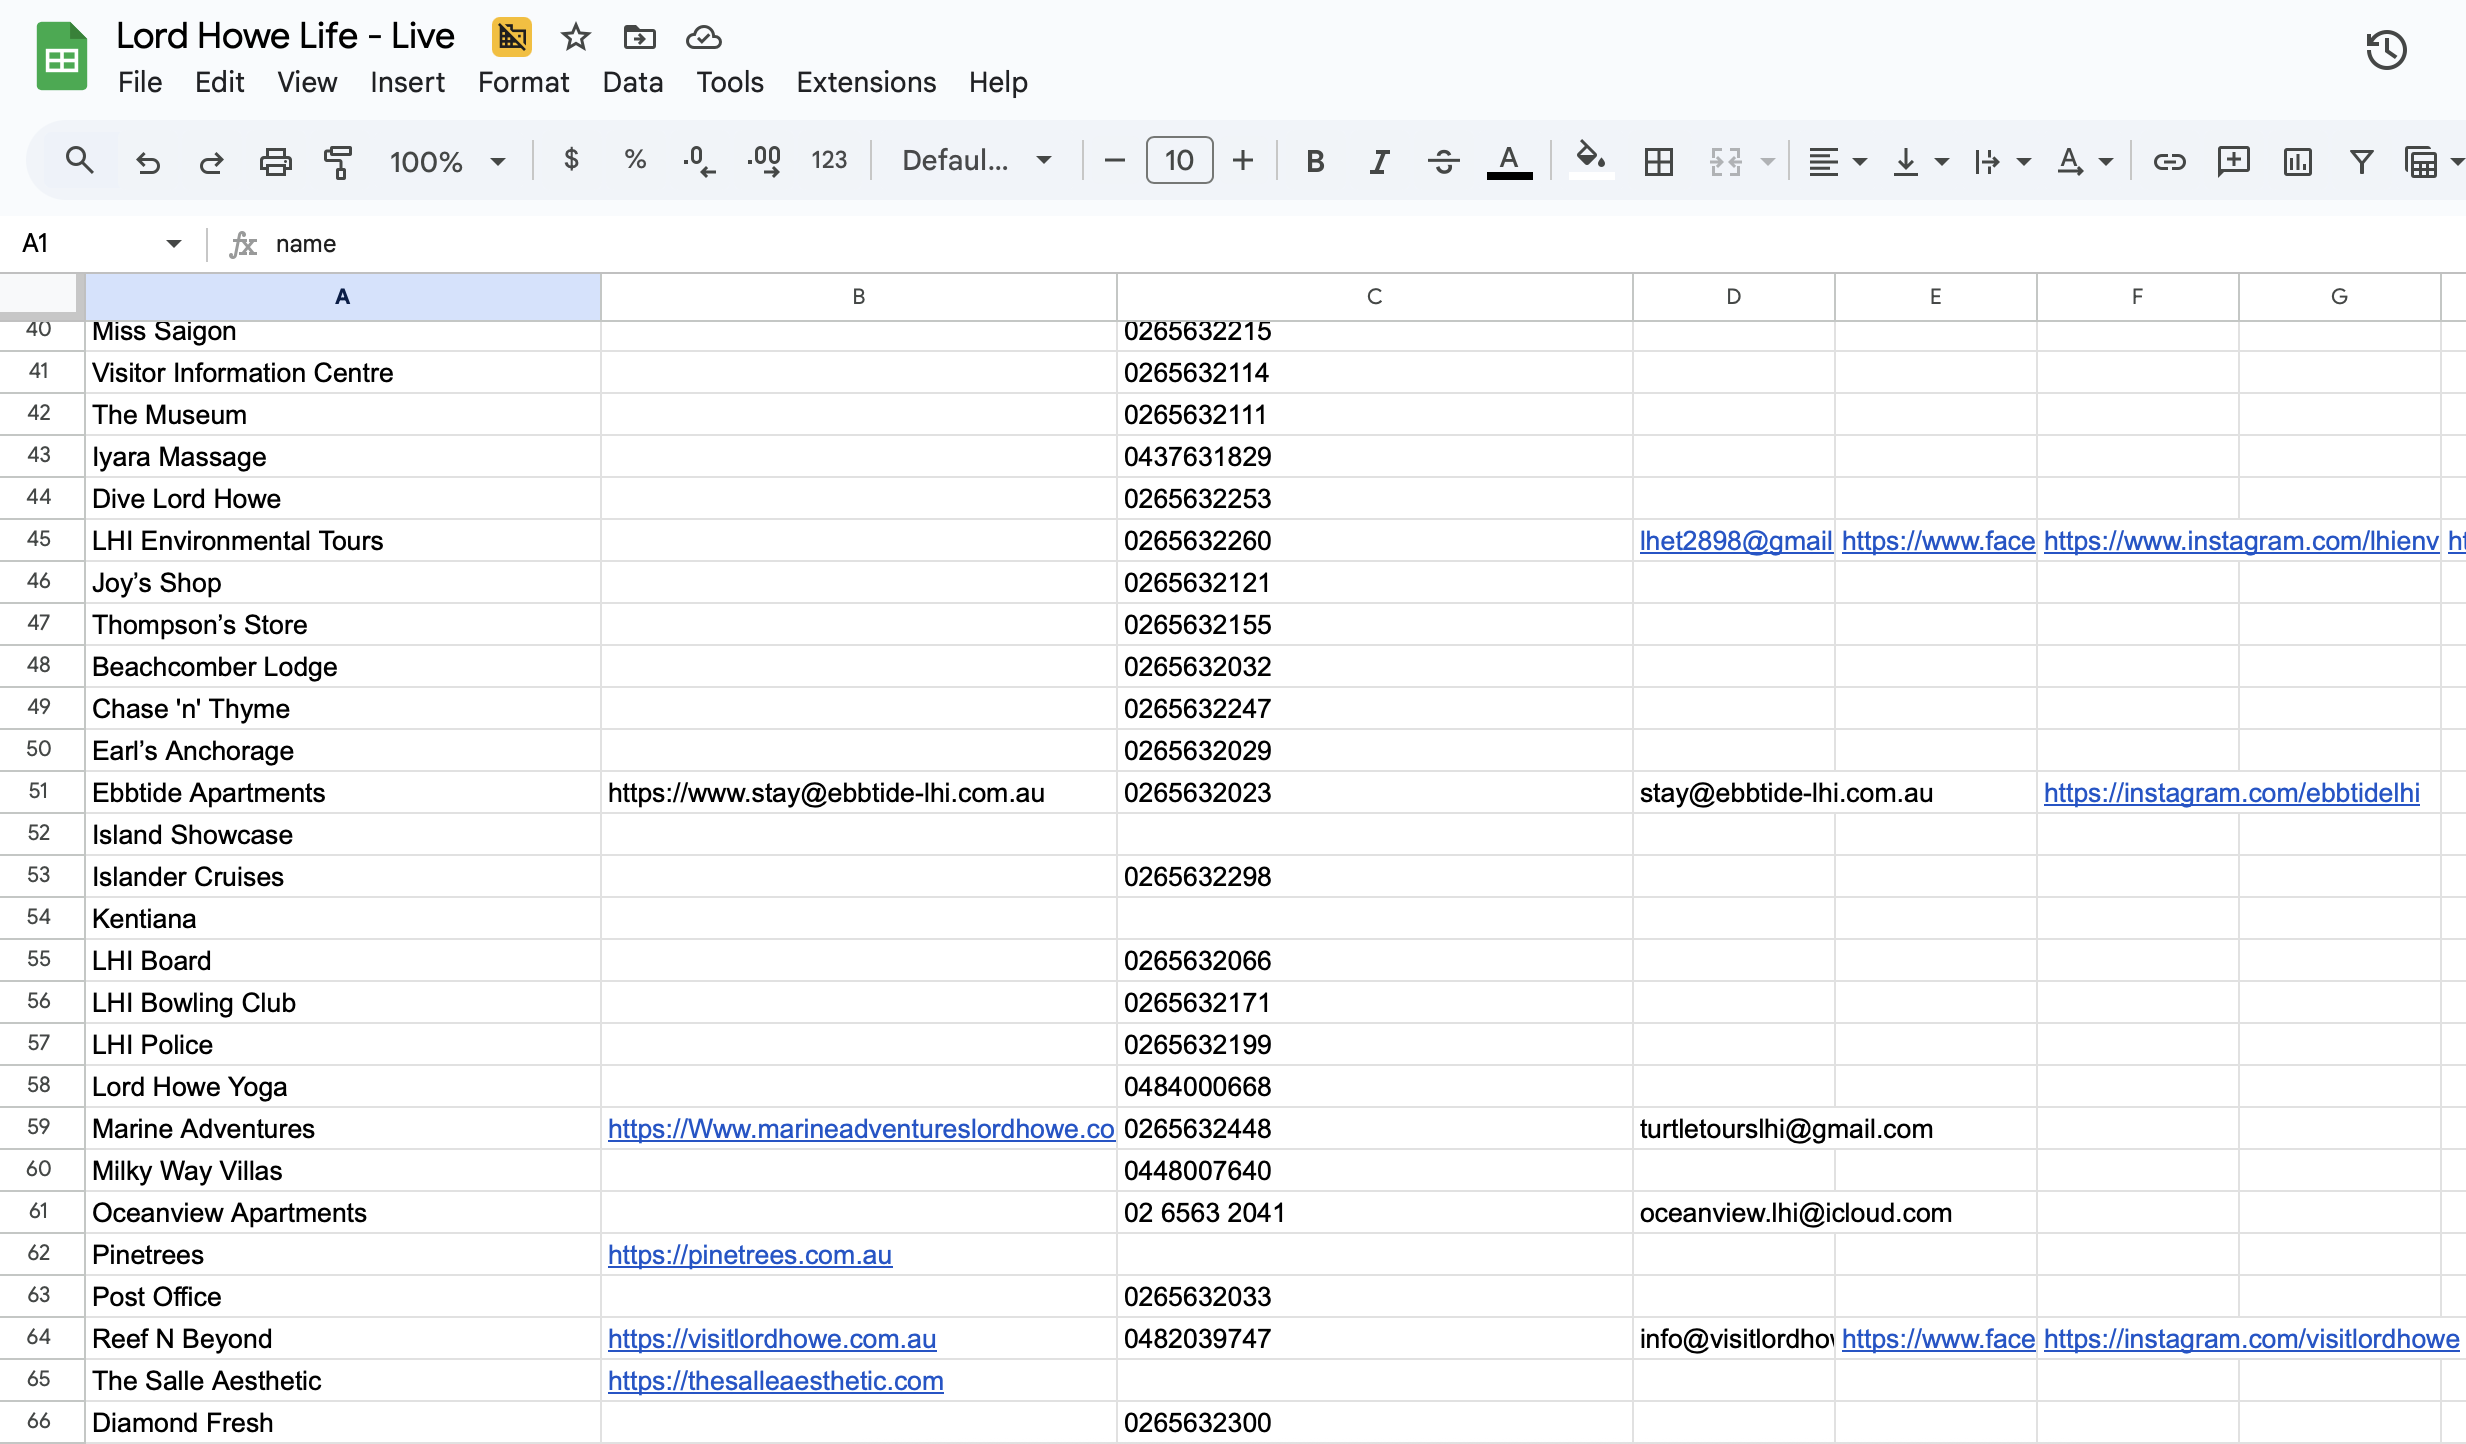This screenshot has height=1444, width=2466.
Task: Expand the A1 name box dropdown
Action: (x=174, y=244)
